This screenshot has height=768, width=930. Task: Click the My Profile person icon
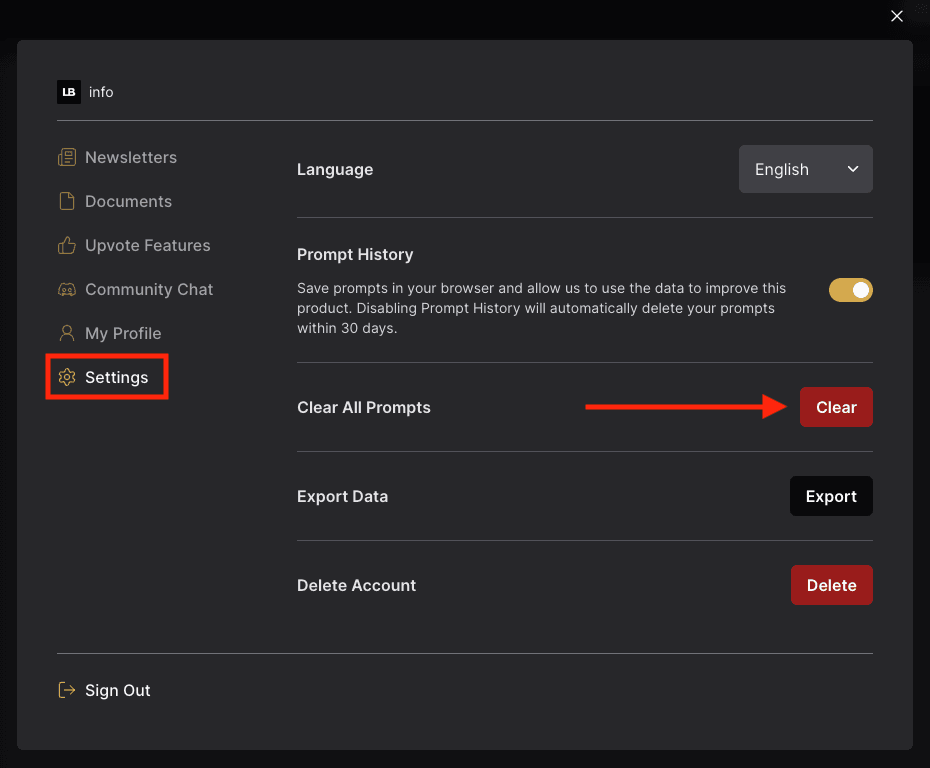(x=67, y=333)
